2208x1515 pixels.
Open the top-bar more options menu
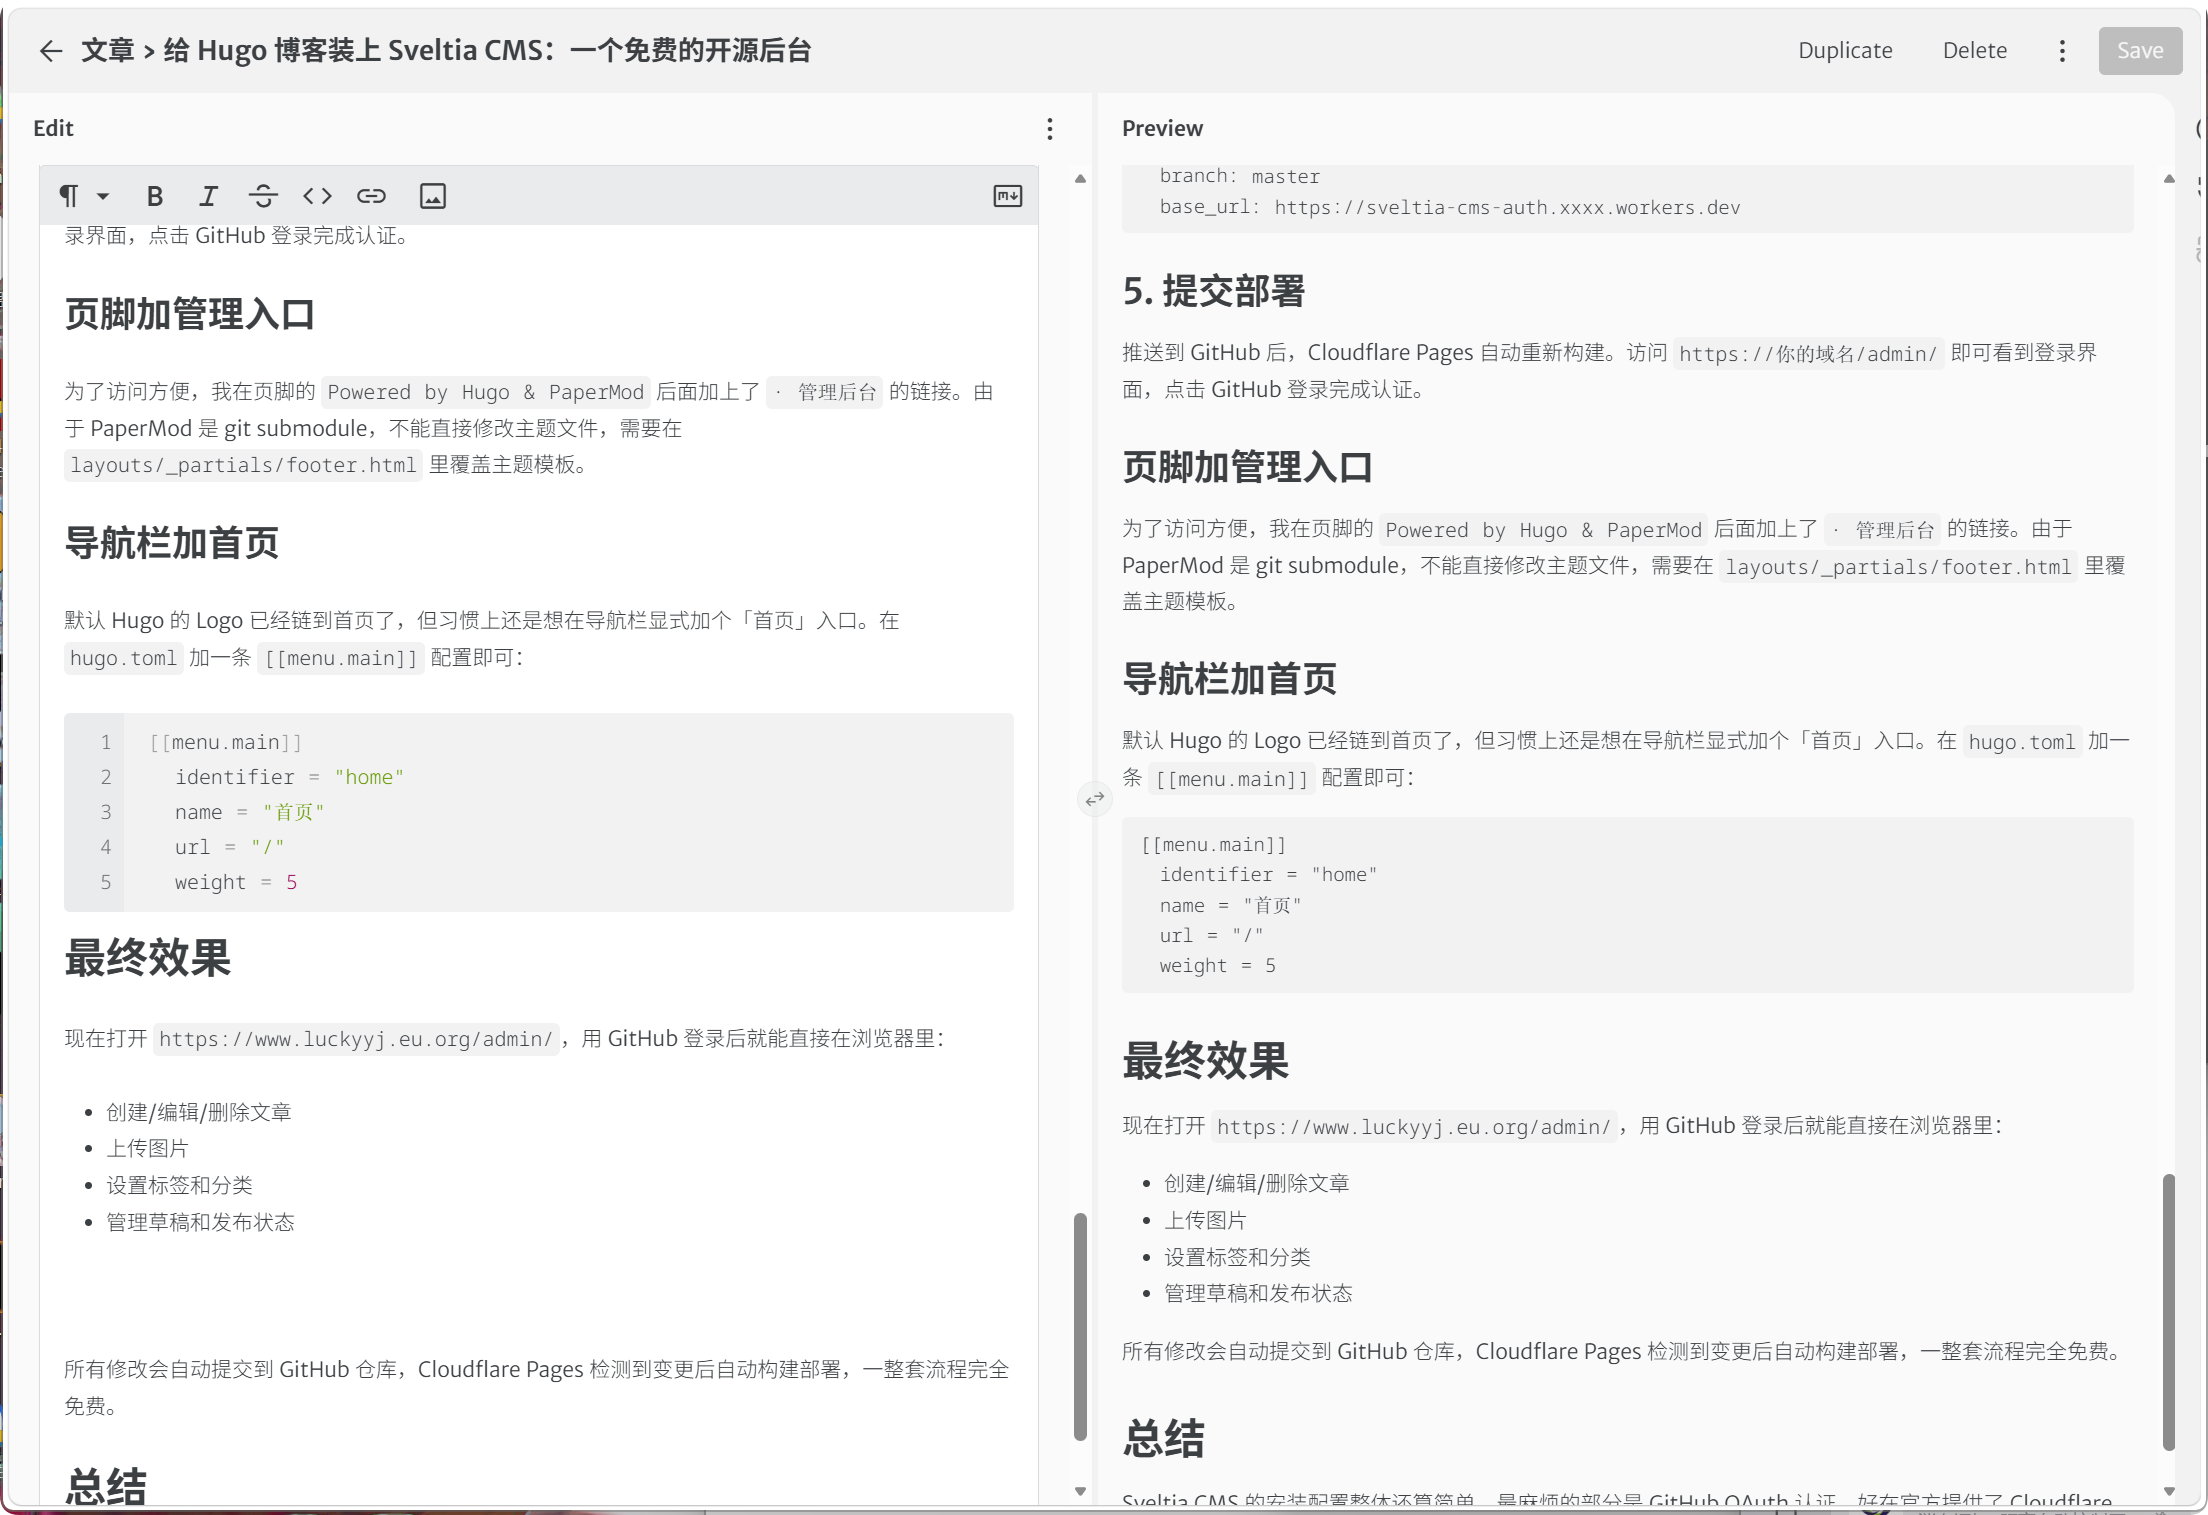(x=2062, y=51)
